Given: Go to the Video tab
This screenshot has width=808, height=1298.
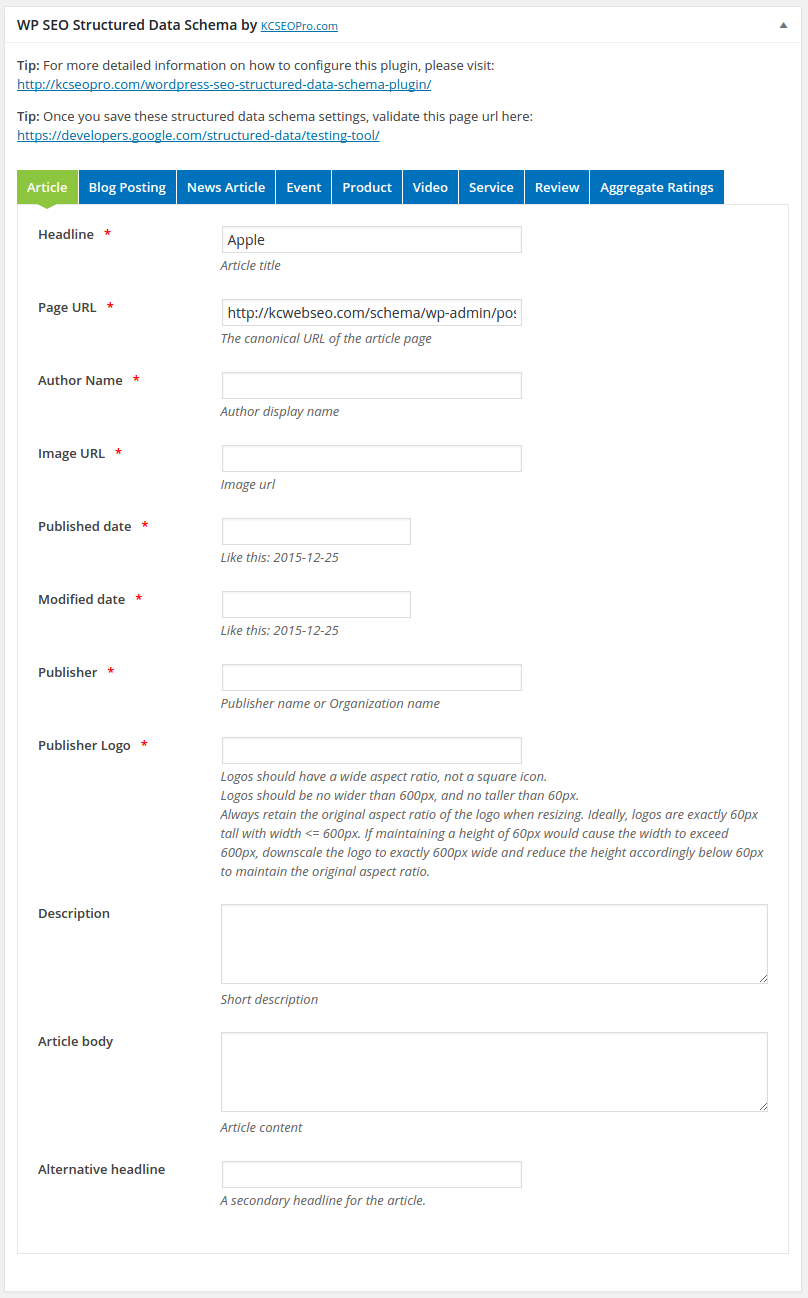Looking at the screenshot, I should [x=430, y=187].
